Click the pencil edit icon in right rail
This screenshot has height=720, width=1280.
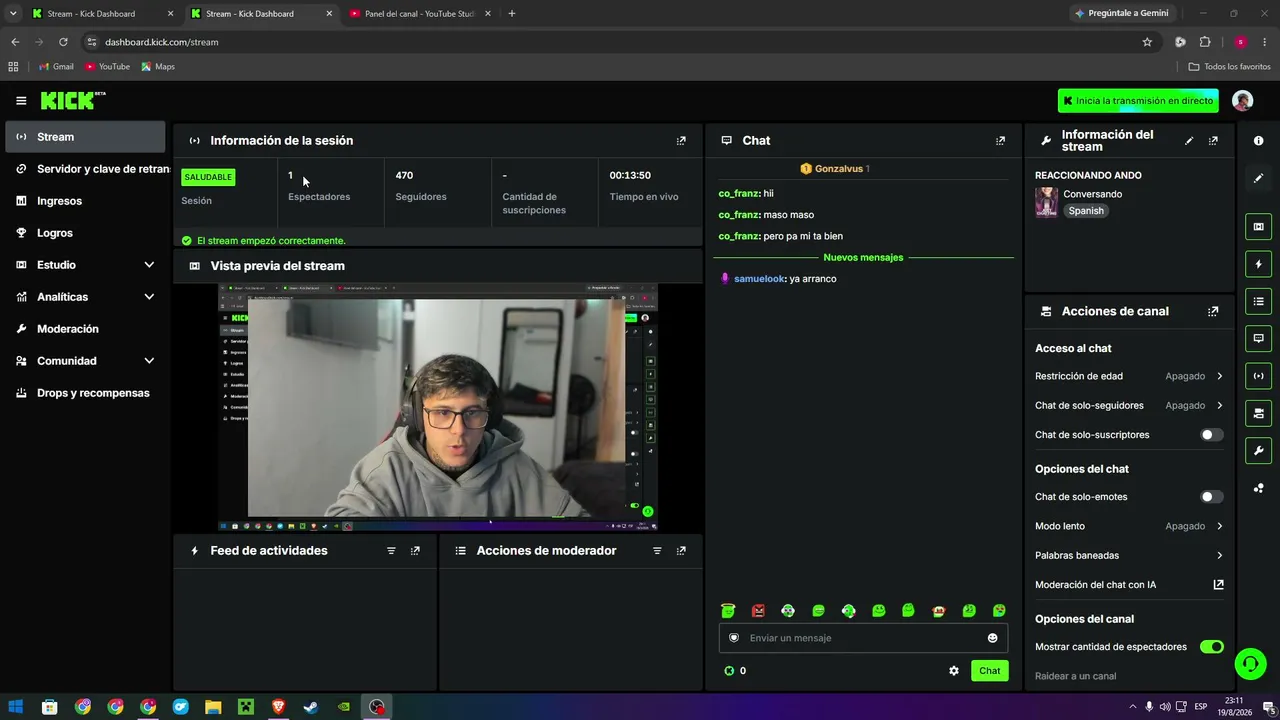pos(1258,178)
